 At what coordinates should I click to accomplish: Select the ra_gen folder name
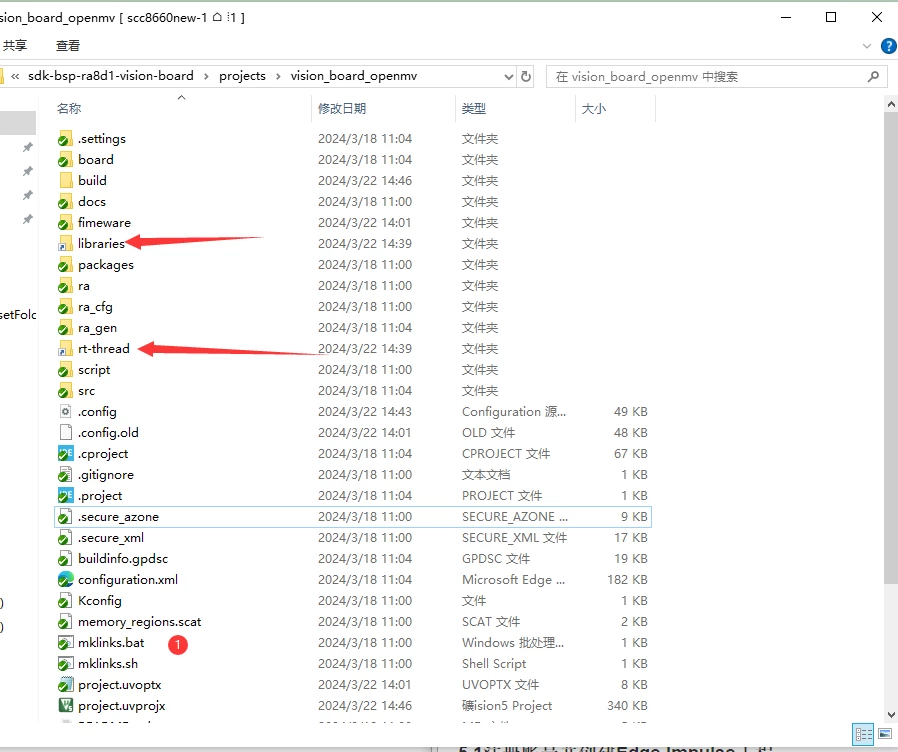click(x=97, y=328)
